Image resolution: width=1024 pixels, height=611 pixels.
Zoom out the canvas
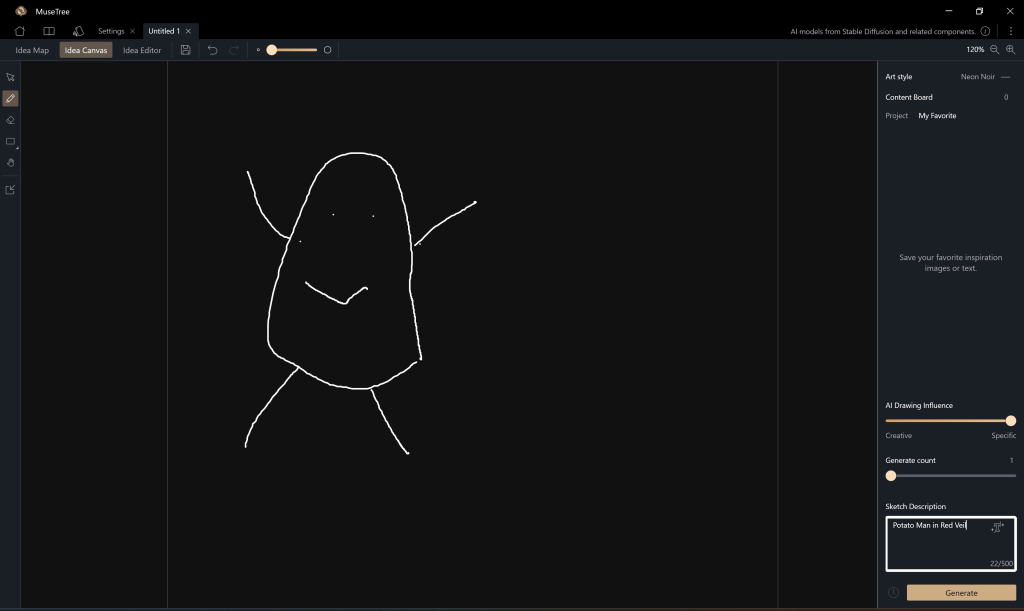994,50
